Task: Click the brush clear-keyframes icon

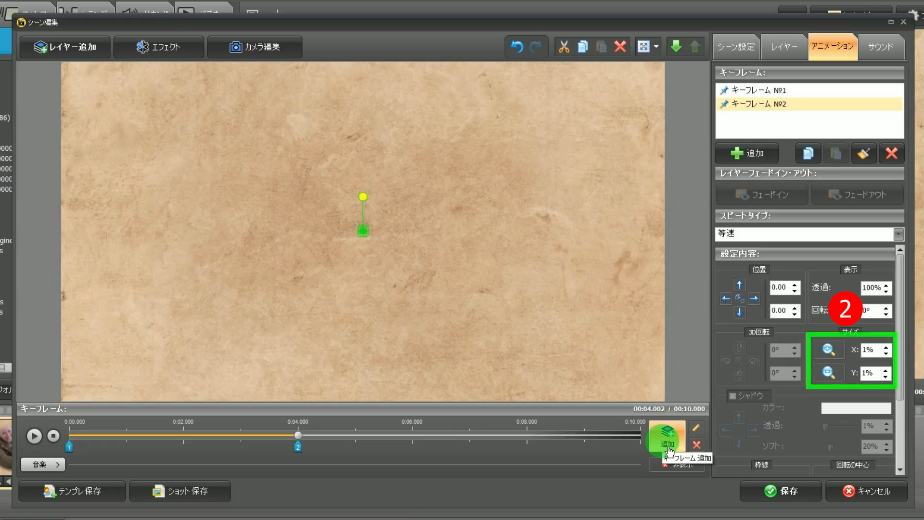Action: pyautogui.click(x=861, y=153)
